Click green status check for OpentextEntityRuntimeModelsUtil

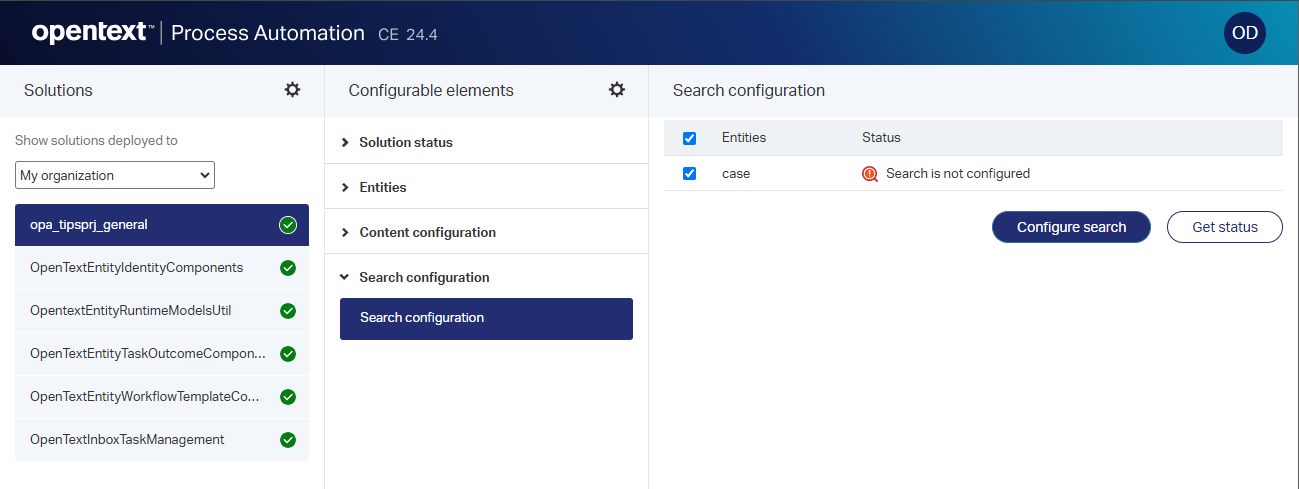(288, 311)
